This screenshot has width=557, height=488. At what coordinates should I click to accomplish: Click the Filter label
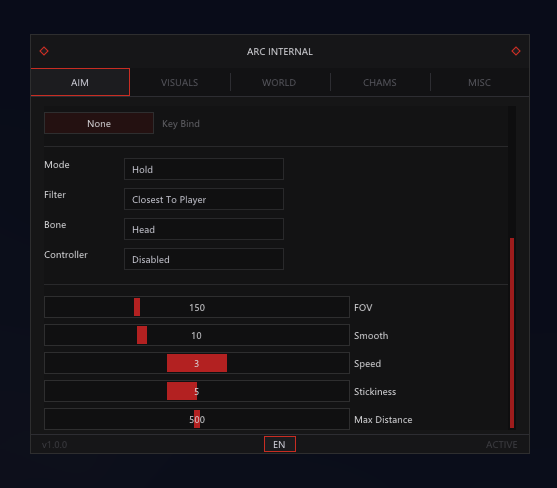(55, 195)
